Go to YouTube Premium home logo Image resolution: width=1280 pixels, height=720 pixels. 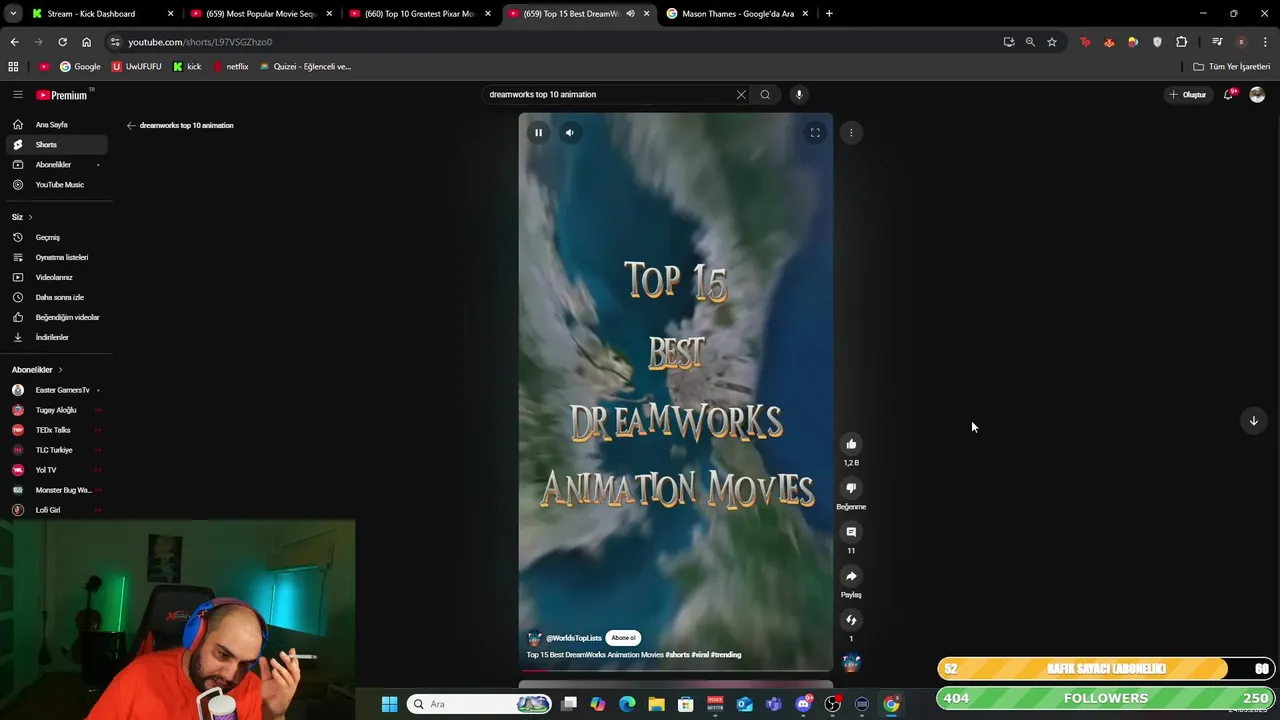[x=62, y=95]
